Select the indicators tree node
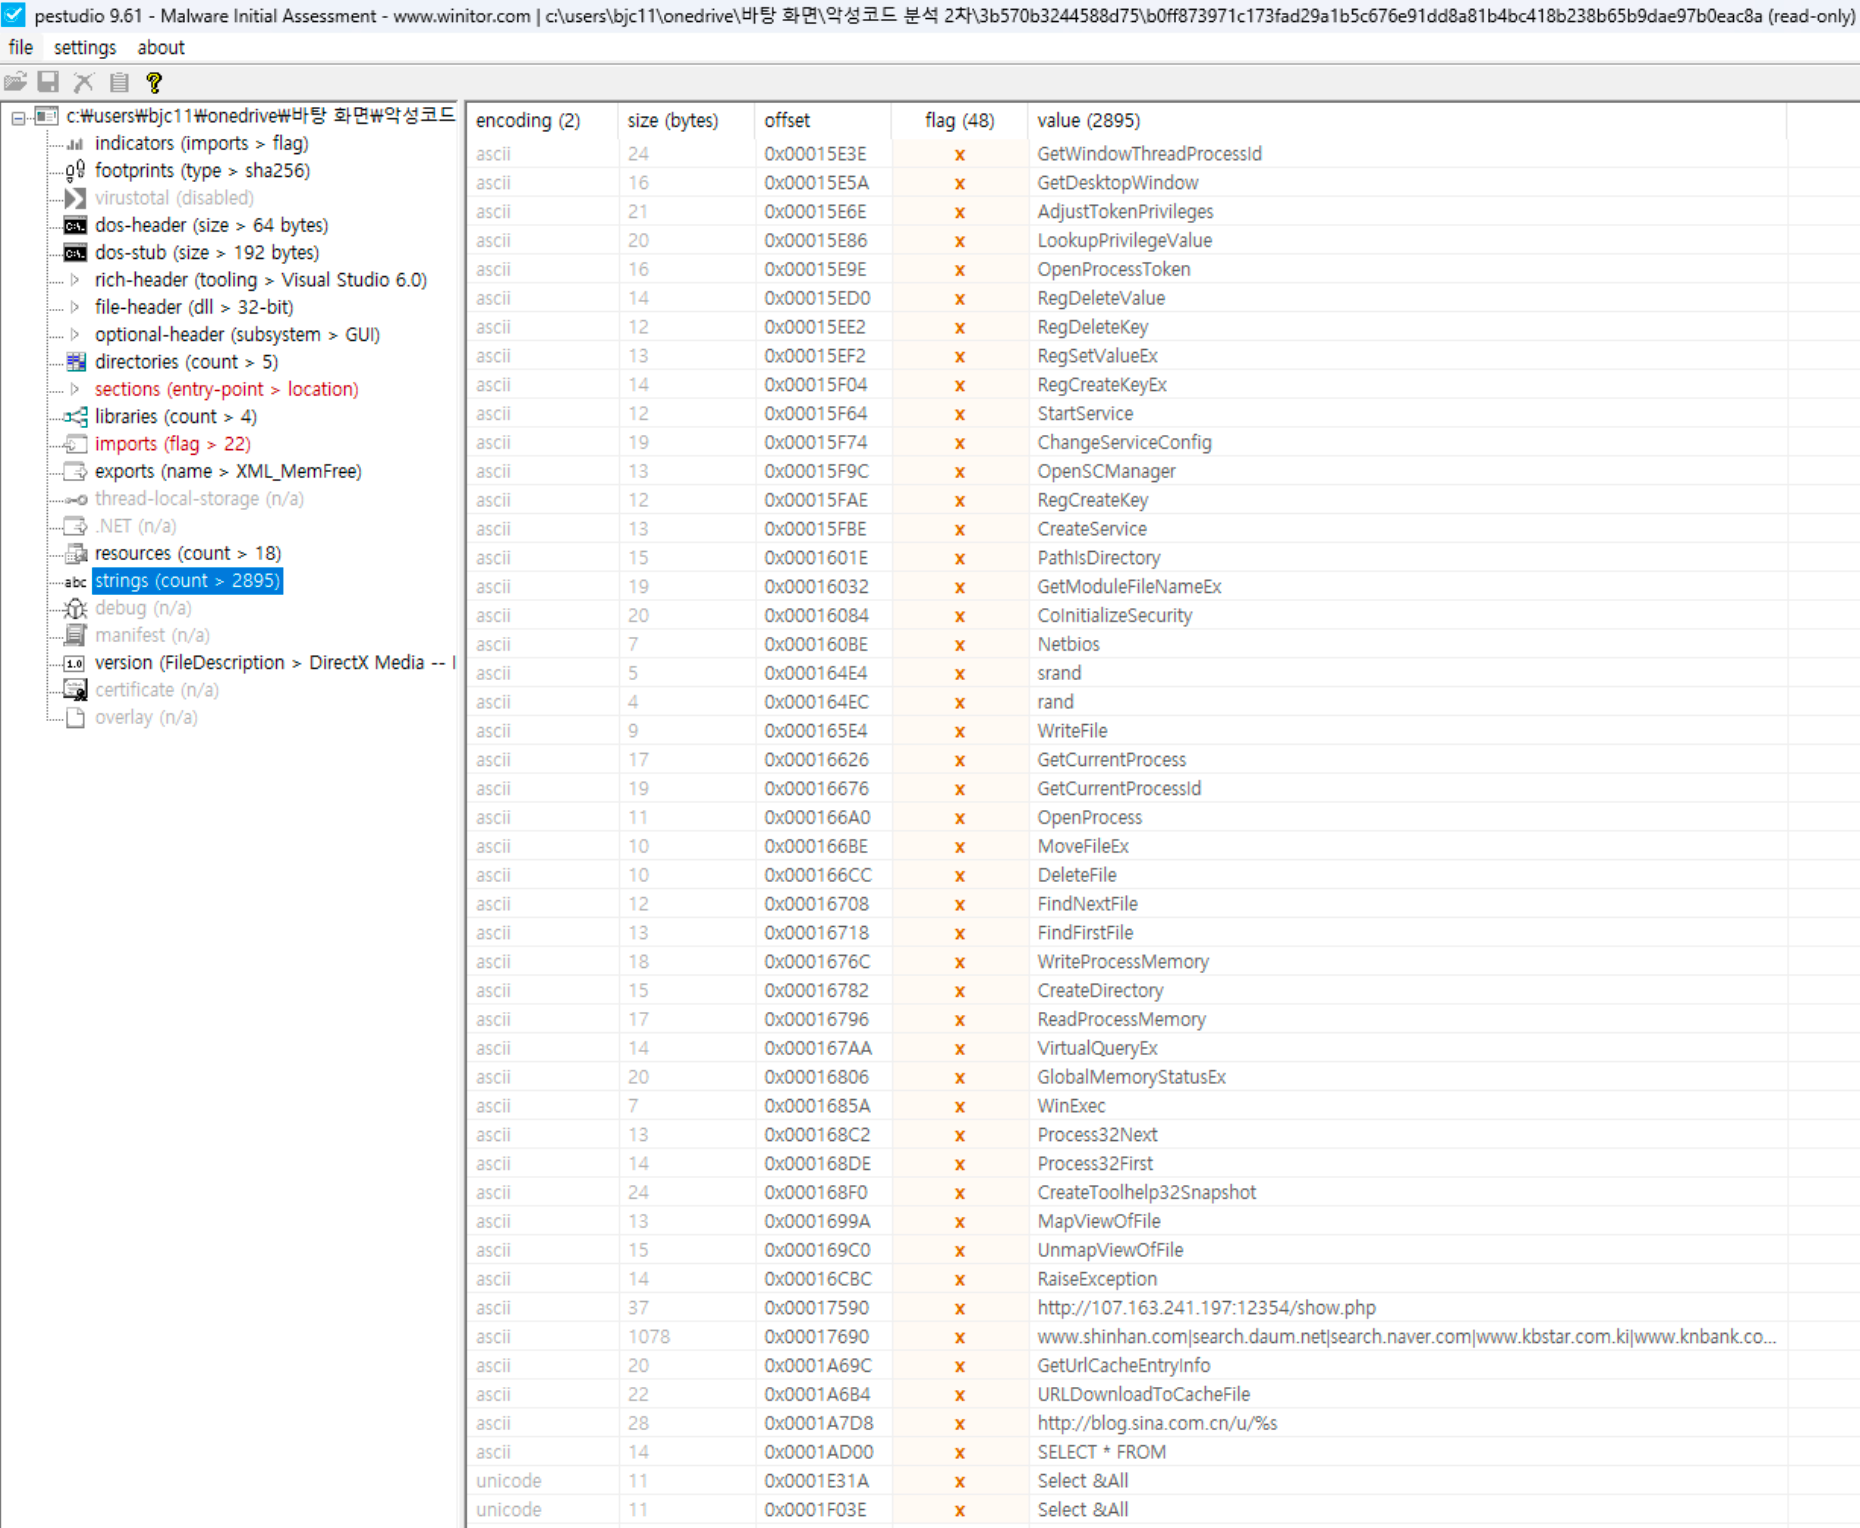This screenshot has width=1860, height=1528. (x=200, y=143)
